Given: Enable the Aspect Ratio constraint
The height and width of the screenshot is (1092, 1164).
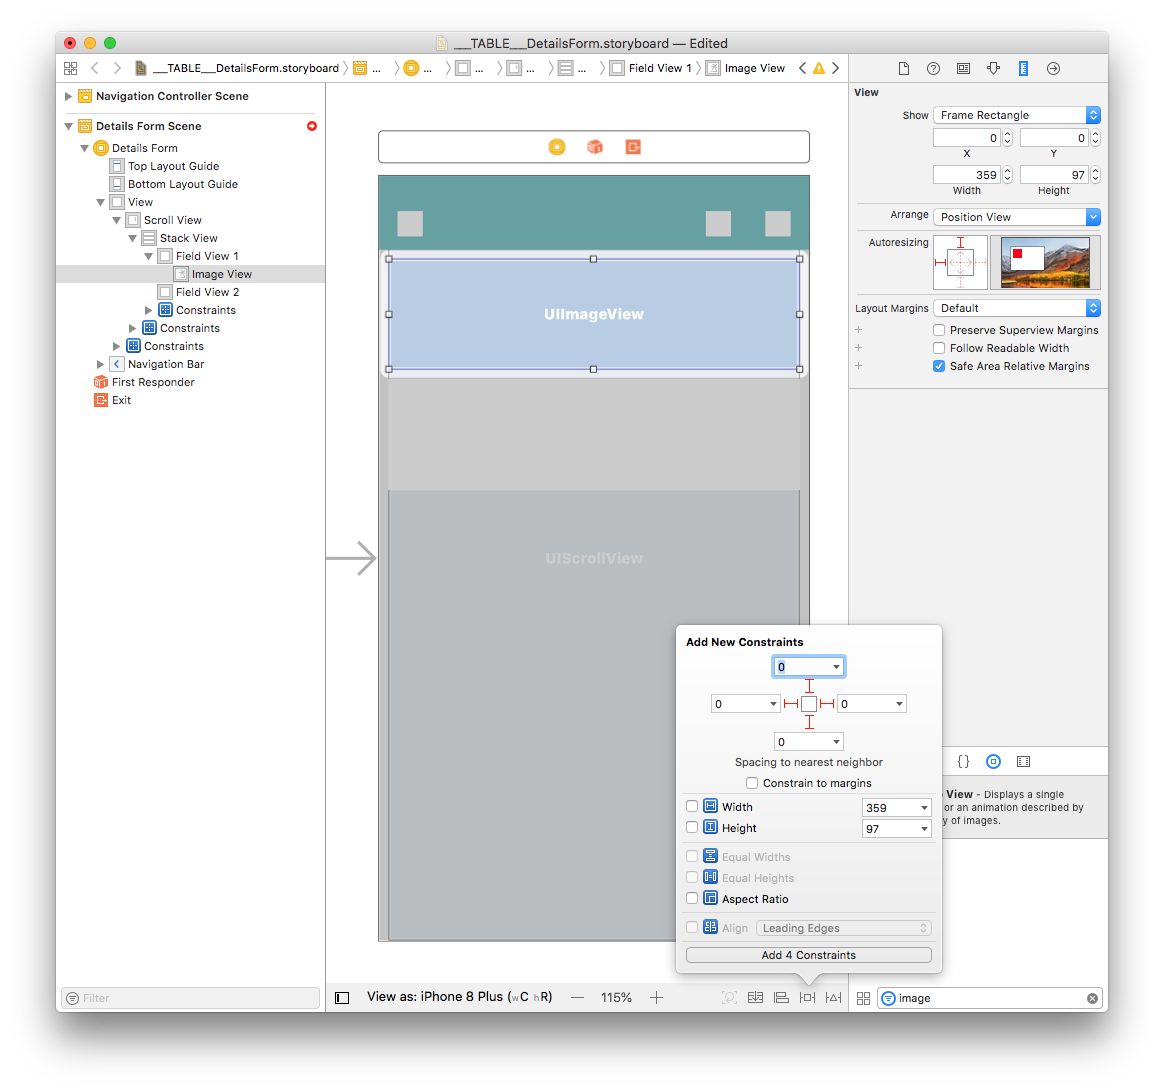Looking at the screenshot, I should click(692, 898).
